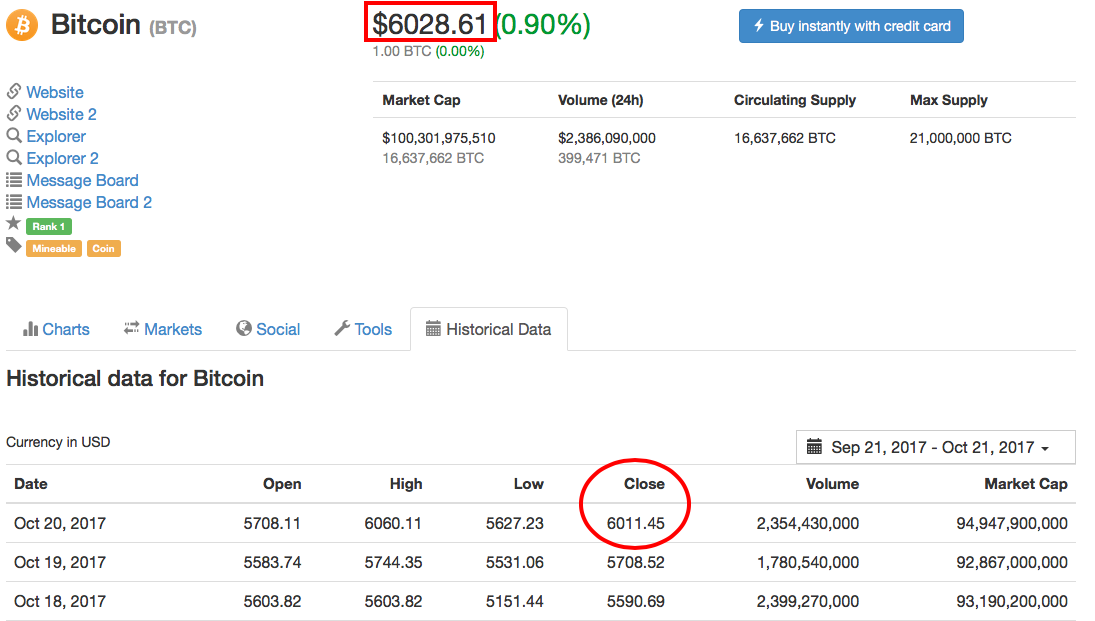Click the list icon beside Message Board 2
The height and width of the screenshot is (621, 1095).
tap(13, 201)
